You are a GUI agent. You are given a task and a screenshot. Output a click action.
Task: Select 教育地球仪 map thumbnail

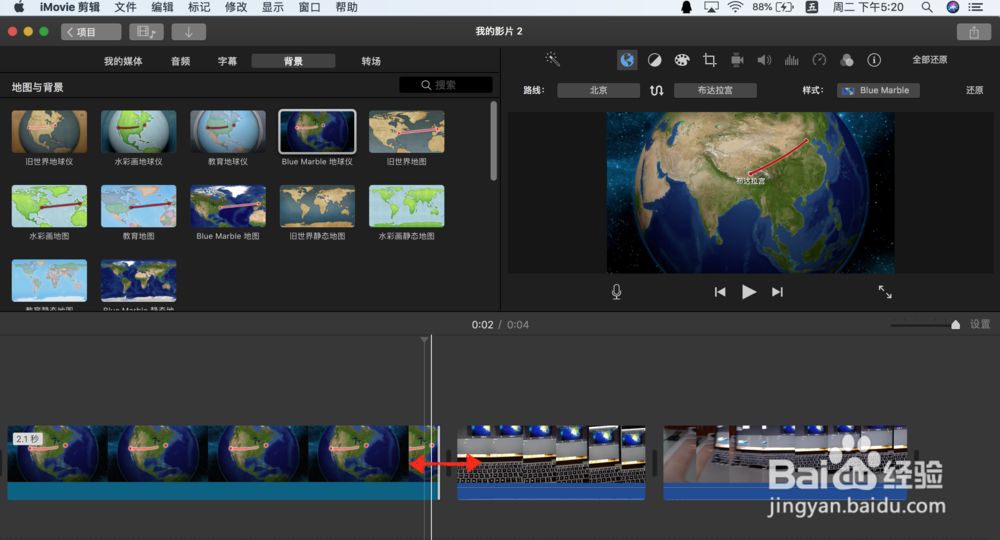[228, 131]
